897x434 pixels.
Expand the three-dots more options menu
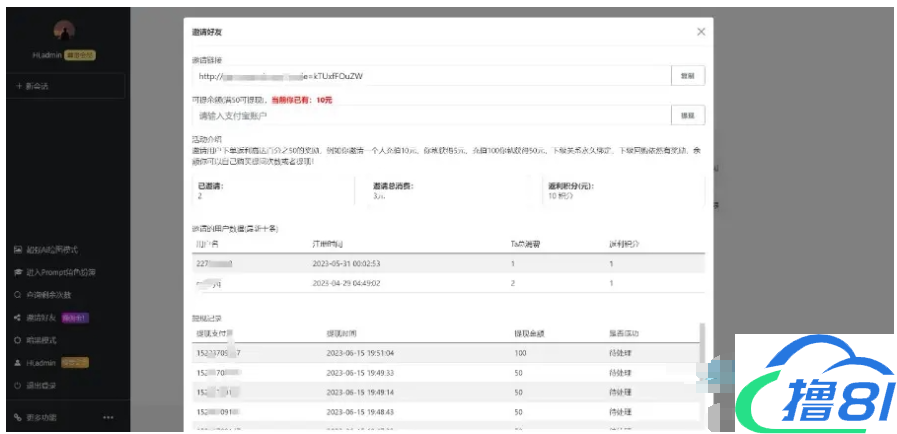coord(108,417)
